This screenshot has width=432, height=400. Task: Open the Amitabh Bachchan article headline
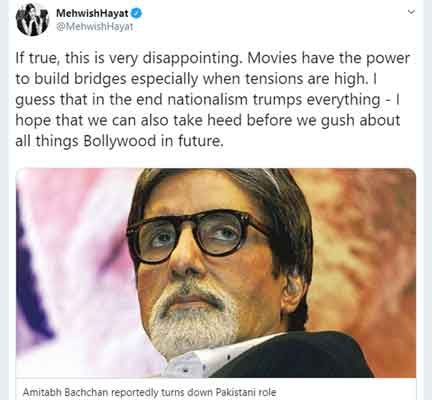click(x=149, y=392)
